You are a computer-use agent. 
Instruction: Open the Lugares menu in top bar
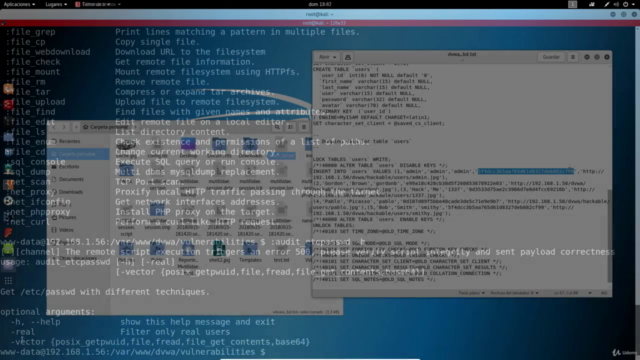pos(56,4)
